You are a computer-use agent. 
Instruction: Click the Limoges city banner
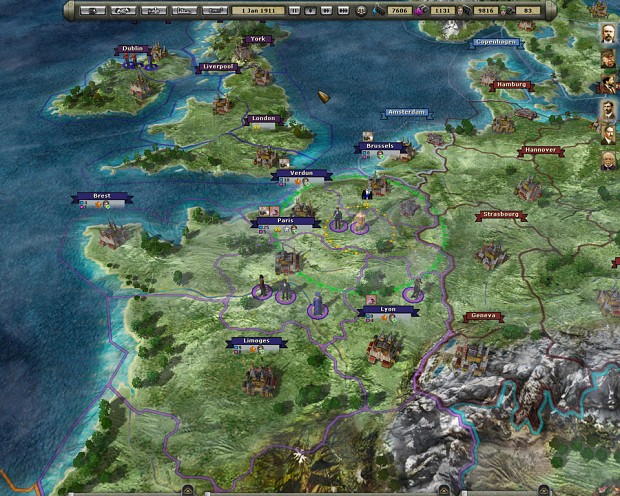[x=256, y=341]
